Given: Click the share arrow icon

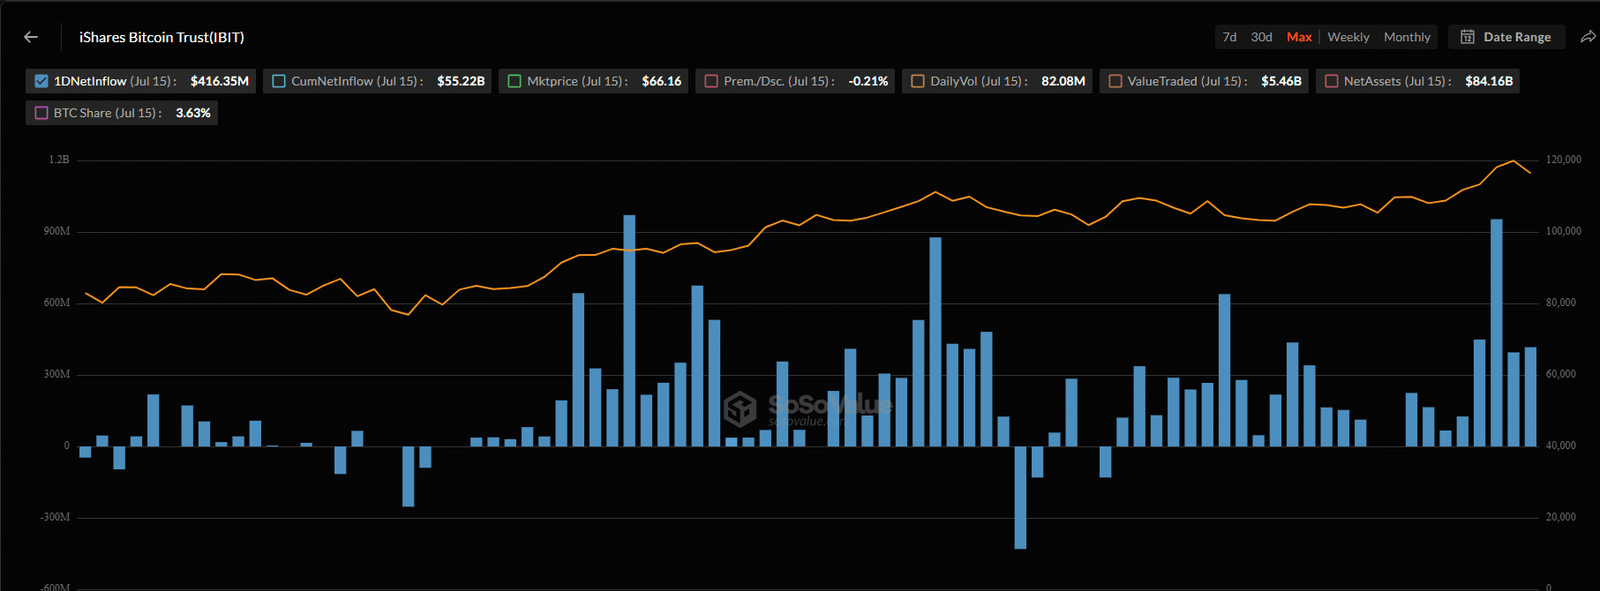Looking at the screenshot, I should click(1588, 37).
